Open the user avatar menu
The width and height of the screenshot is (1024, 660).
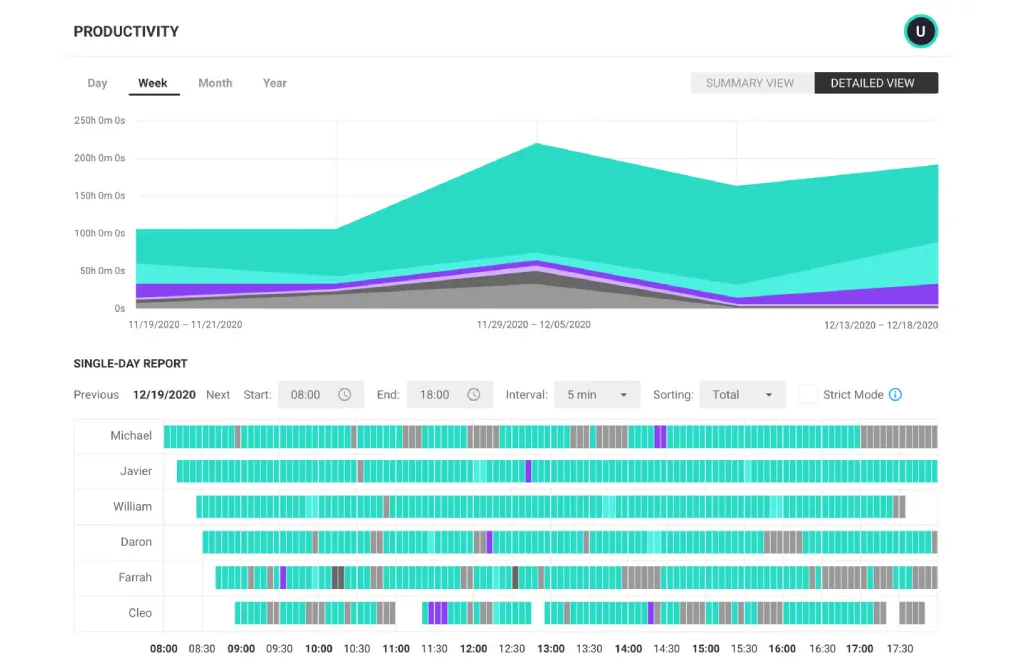tap(920, 32)
